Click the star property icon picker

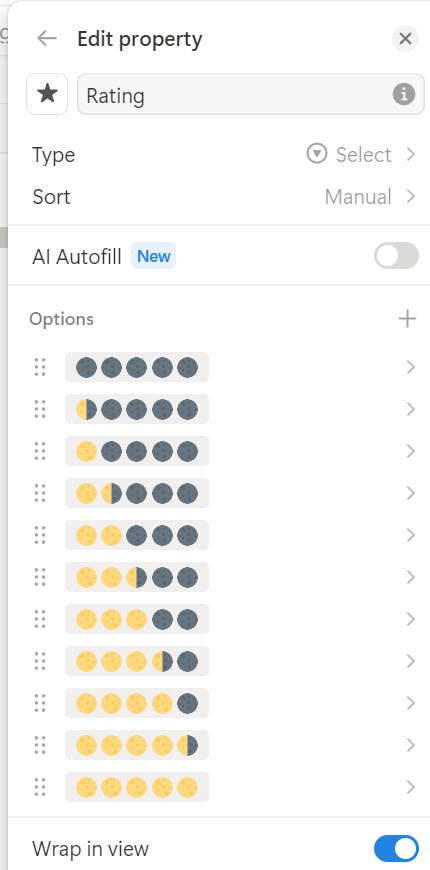point(47,94)
